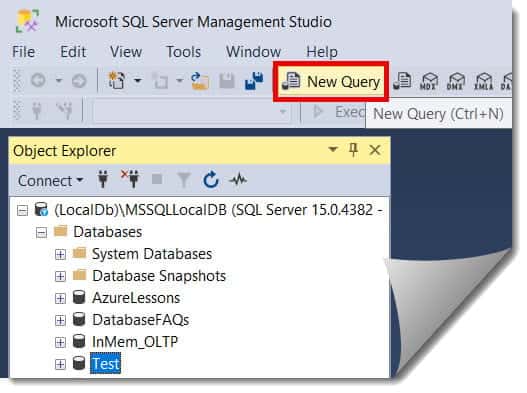Open the Connect dropdown in Object Explorer
This screenshot has width=527, height=393.
tap(50, 181)
